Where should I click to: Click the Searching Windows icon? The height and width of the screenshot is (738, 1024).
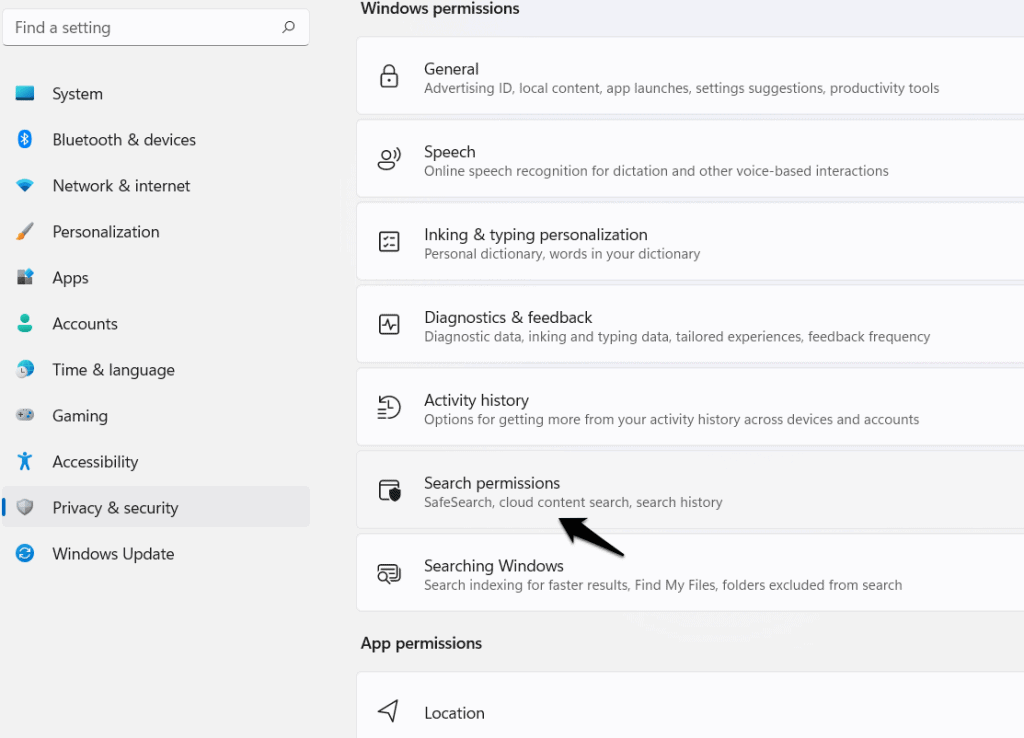(x=389, y=573)
